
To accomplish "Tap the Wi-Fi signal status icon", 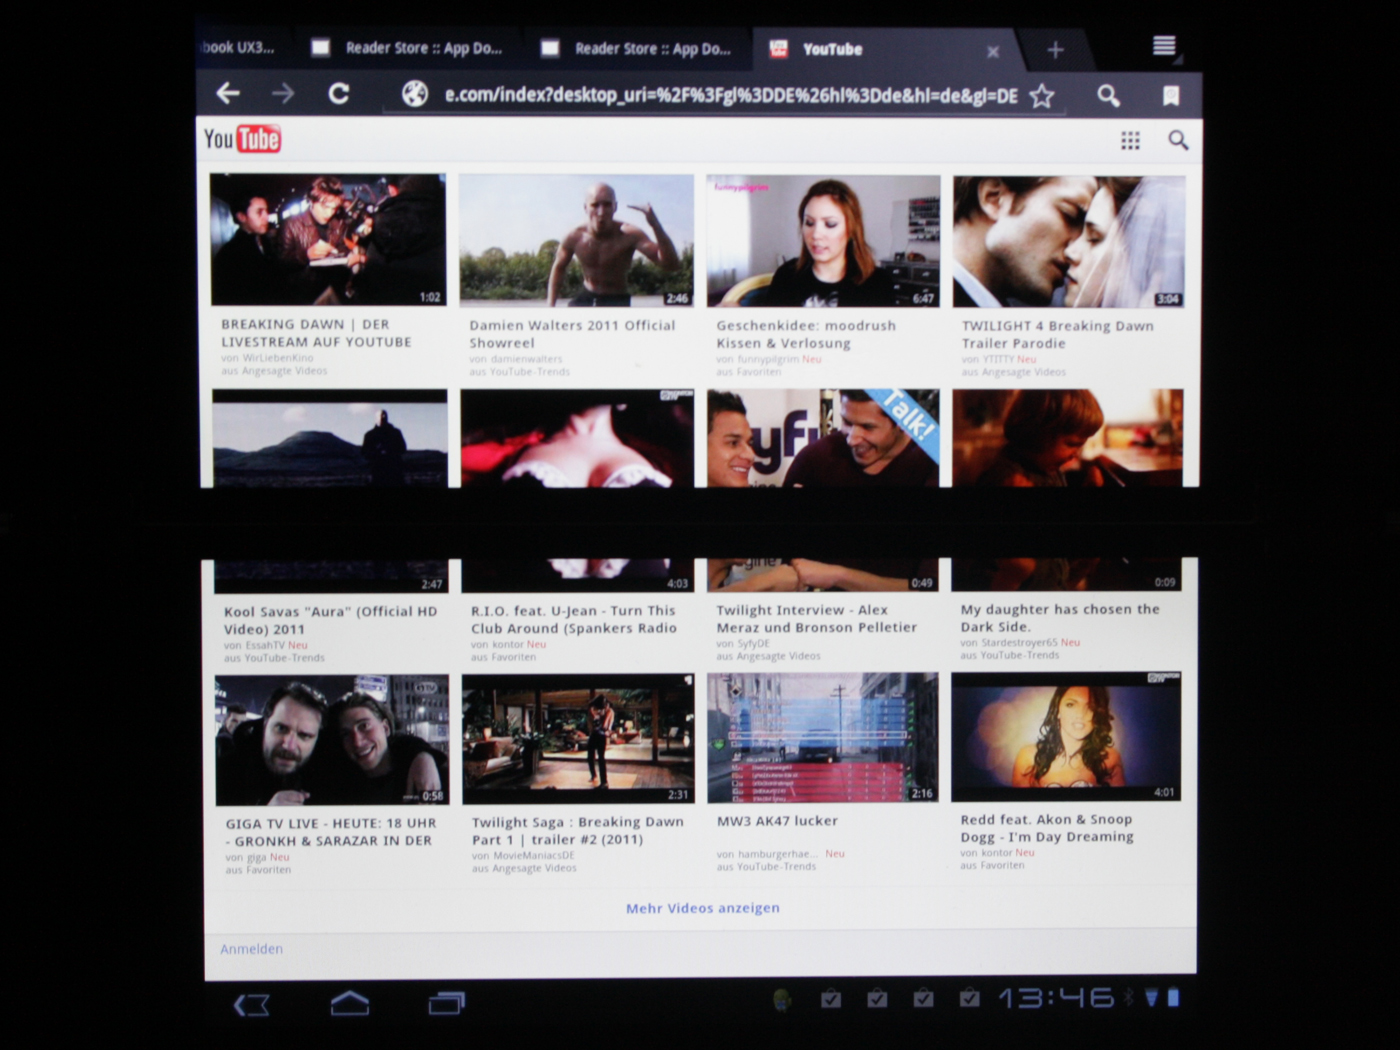I will point(1151,997).
